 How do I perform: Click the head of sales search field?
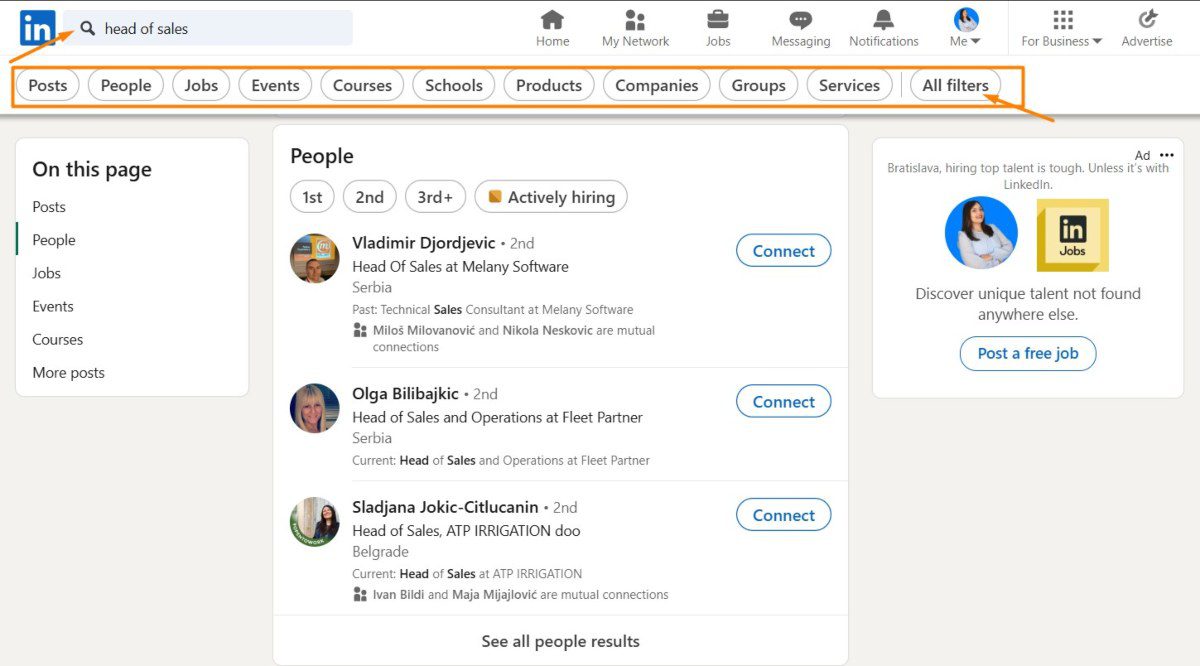(208, 28)
